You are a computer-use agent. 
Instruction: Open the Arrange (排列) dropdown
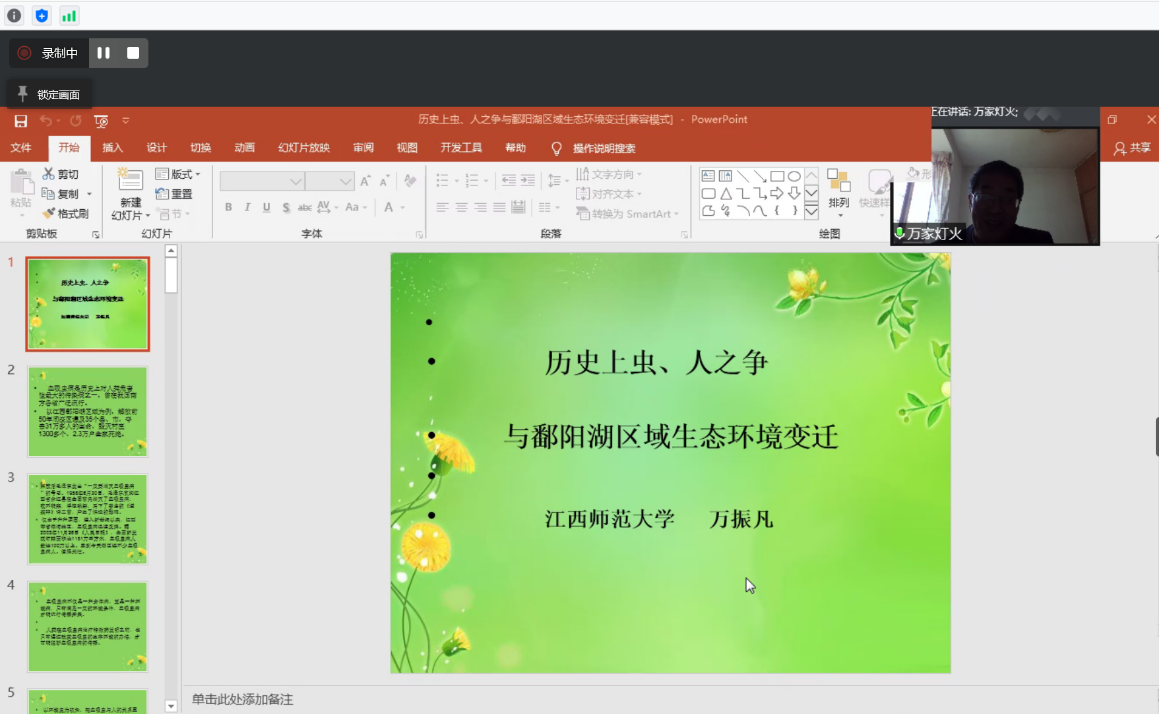(838, 190)
